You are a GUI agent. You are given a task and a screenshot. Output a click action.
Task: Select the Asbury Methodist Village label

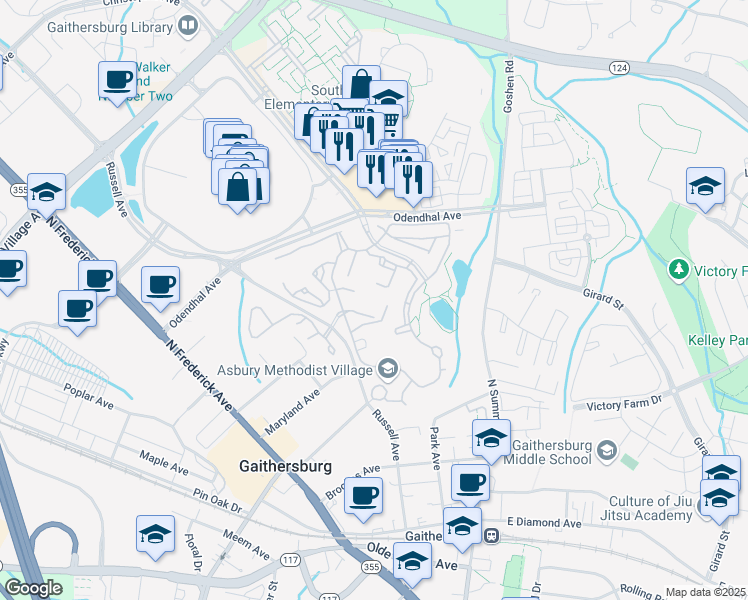point(295,370)
